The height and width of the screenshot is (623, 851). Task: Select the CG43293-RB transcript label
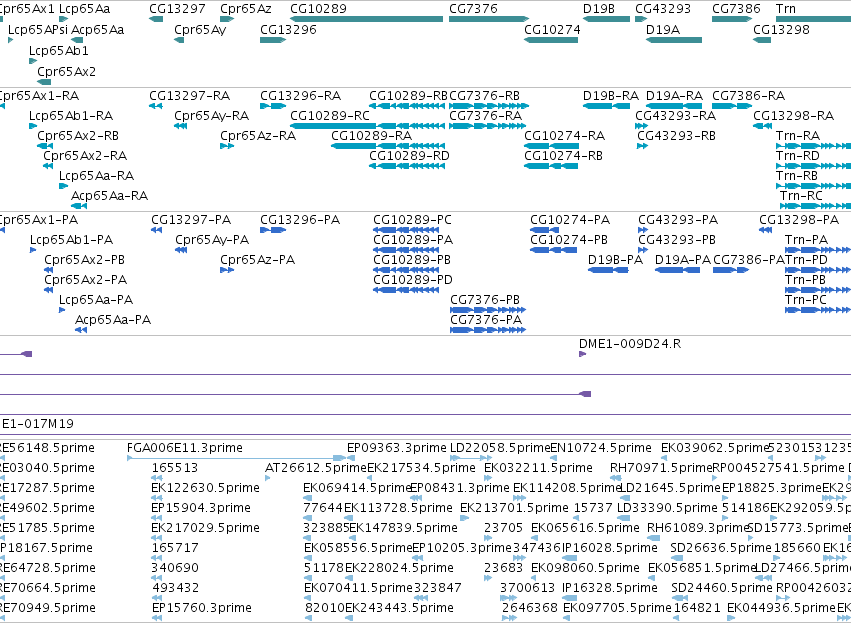(676, 136)
